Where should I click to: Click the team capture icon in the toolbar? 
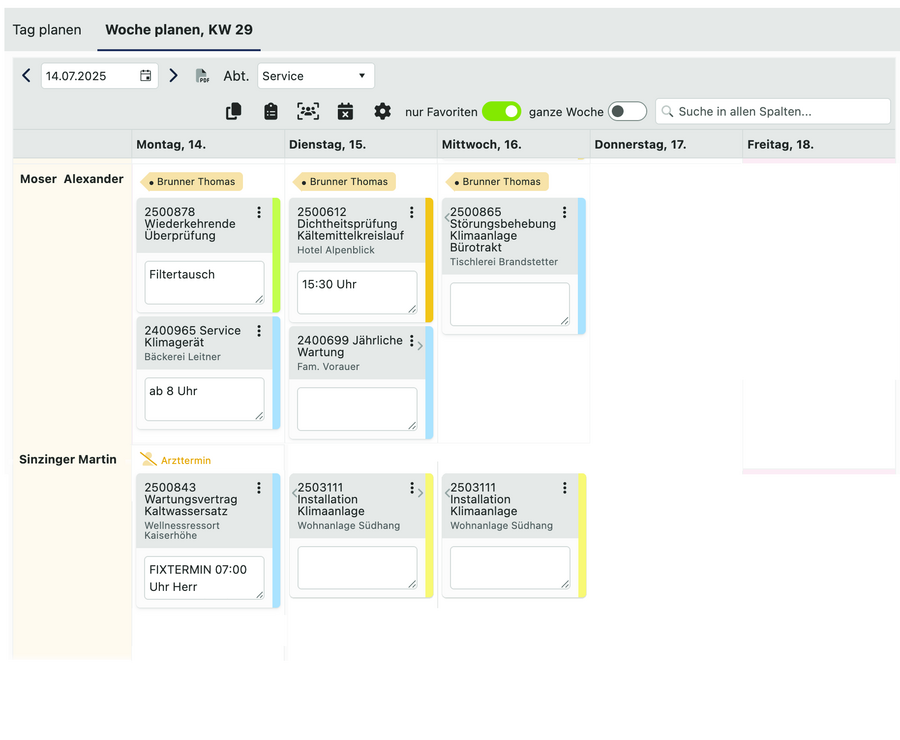(x=308, y=111)
